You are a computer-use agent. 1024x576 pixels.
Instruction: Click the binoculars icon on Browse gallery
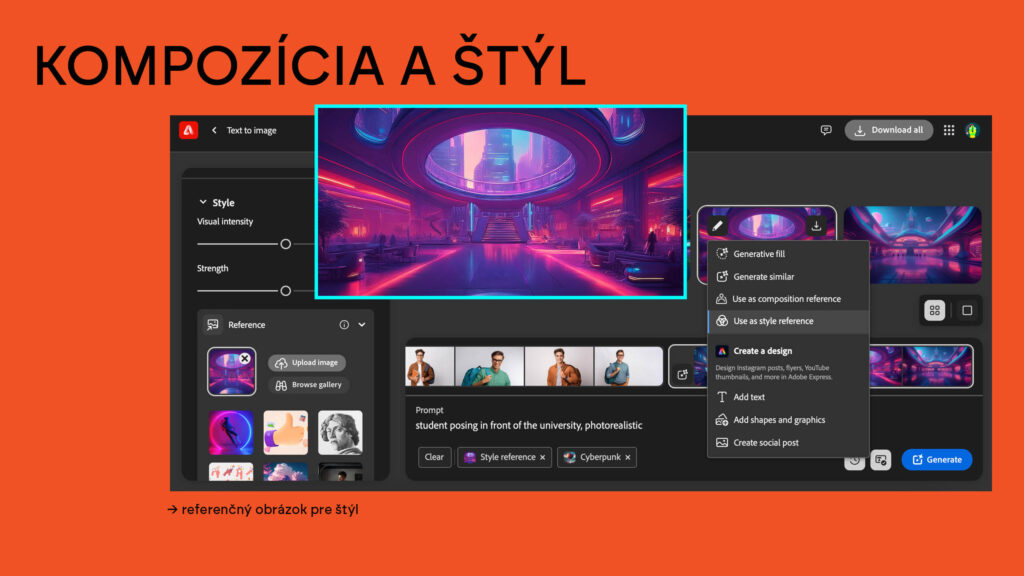(281, 385)
